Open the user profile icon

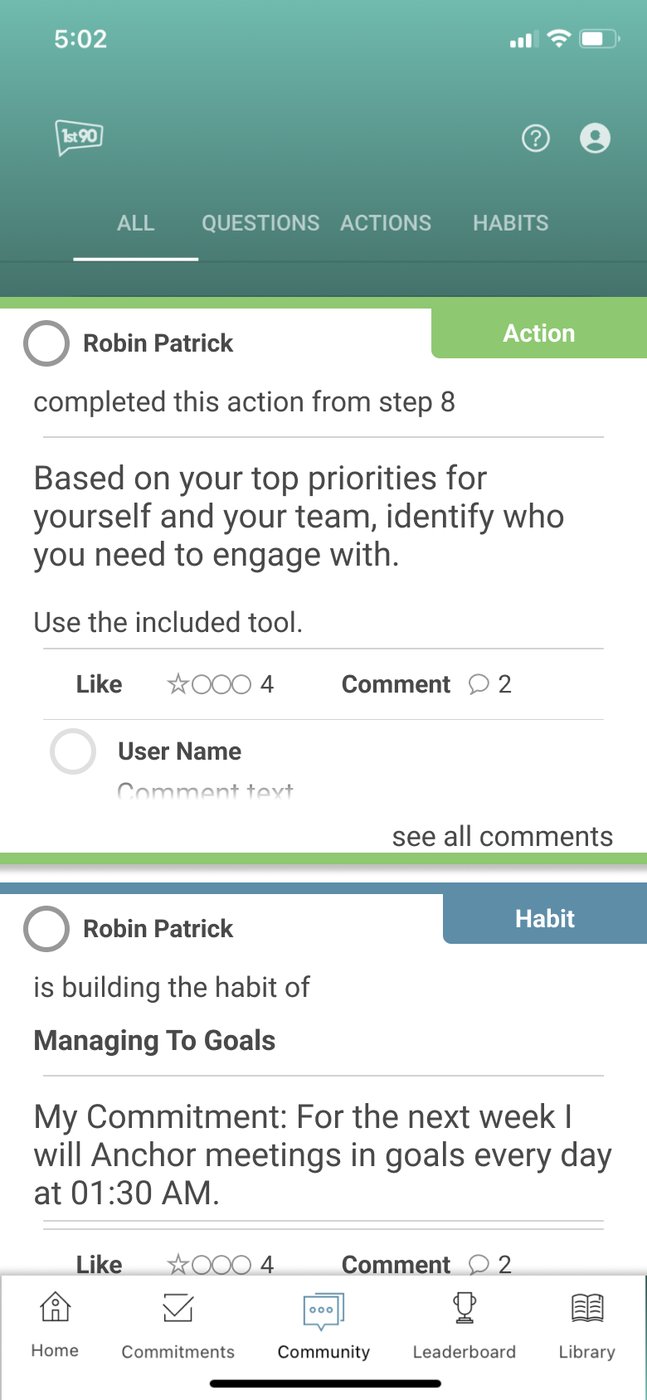(595, 138)
